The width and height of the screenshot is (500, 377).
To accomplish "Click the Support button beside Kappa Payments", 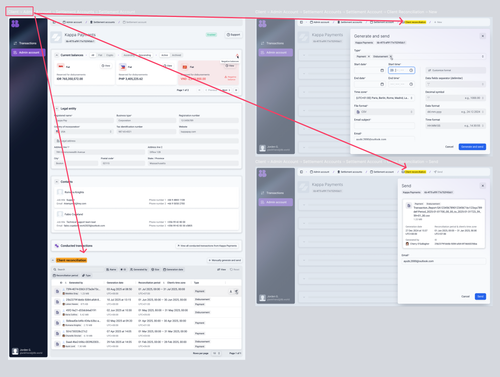I will click(233, 35).
